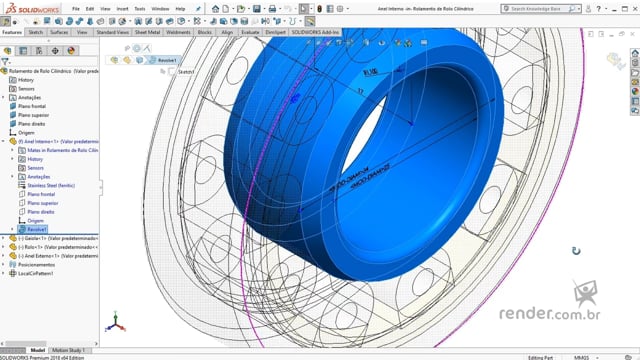Open the DimXpertManager crosshair icon
The width and height of the screenshot is (640, 360).
(x=55, y=51)
